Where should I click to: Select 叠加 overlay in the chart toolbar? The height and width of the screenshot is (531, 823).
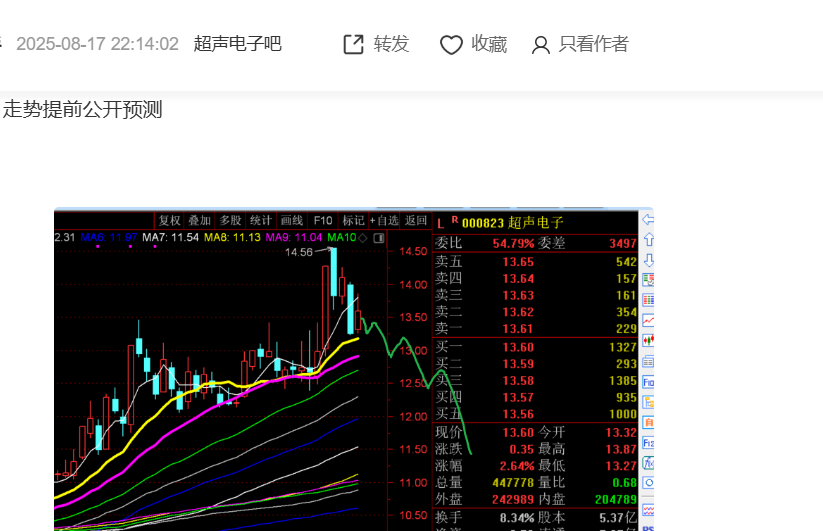pyautogui.click(x=199, y=220)
